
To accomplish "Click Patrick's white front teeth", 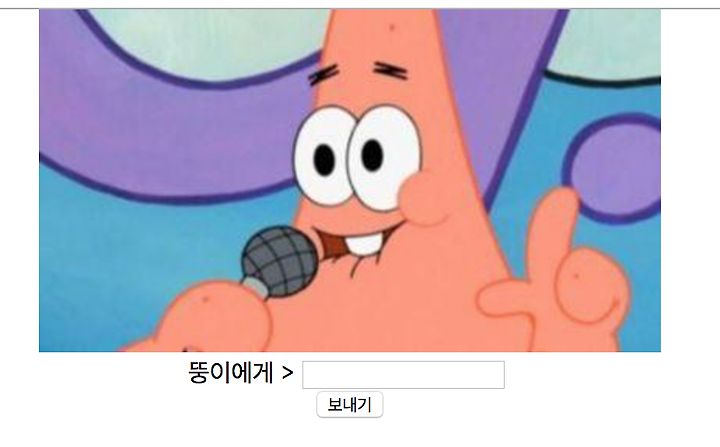I will (365, 244).
